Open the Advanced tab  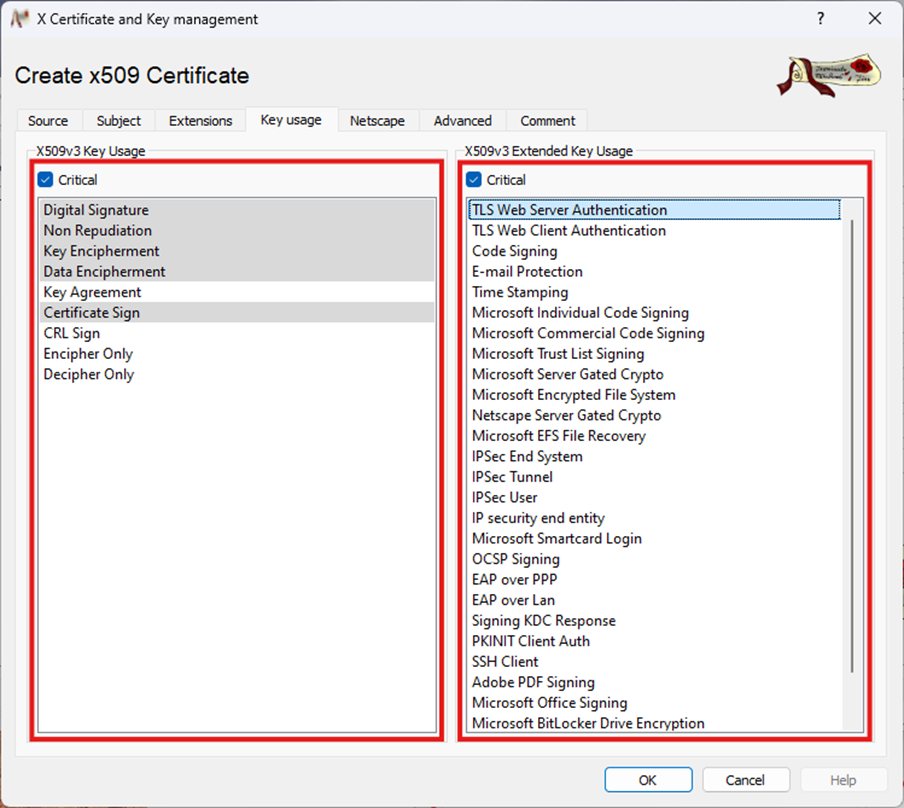click(x=462, y=121)
